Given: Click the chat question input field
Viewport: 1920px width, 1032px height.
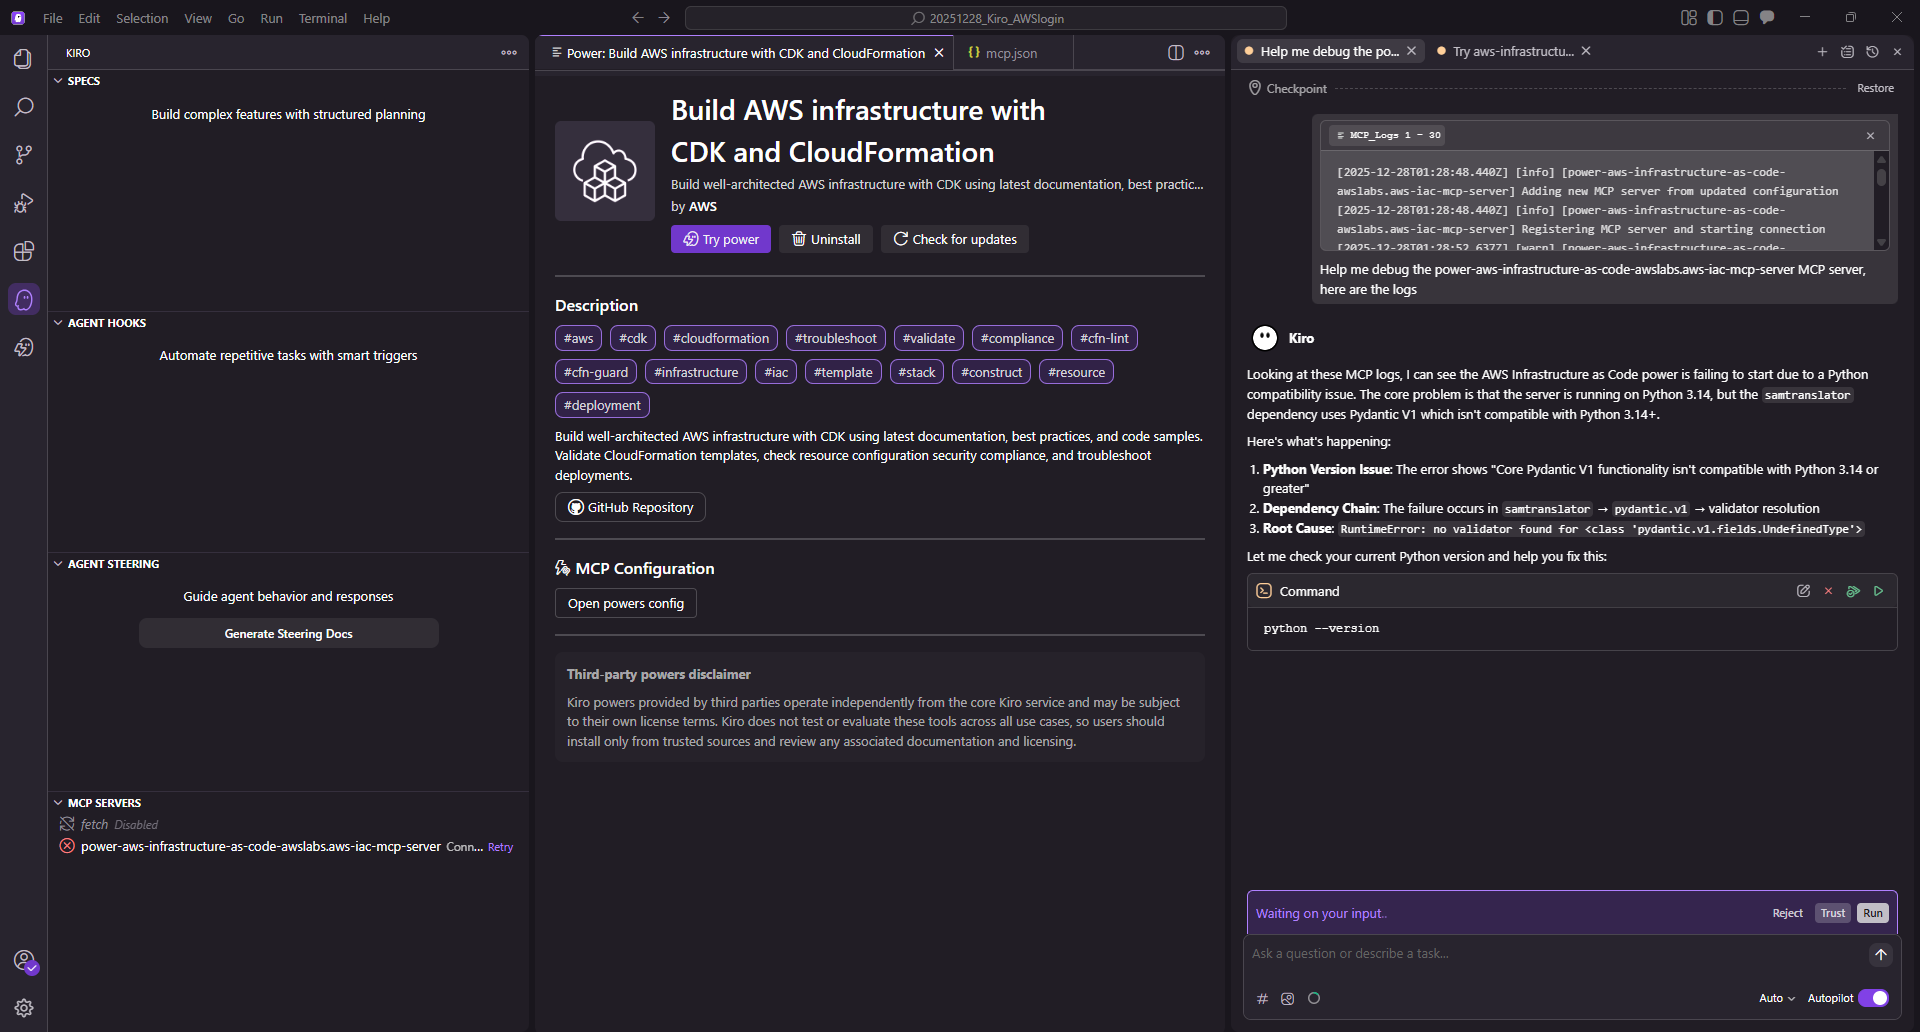Looking at the screenshot, I should pos(1550,954).
